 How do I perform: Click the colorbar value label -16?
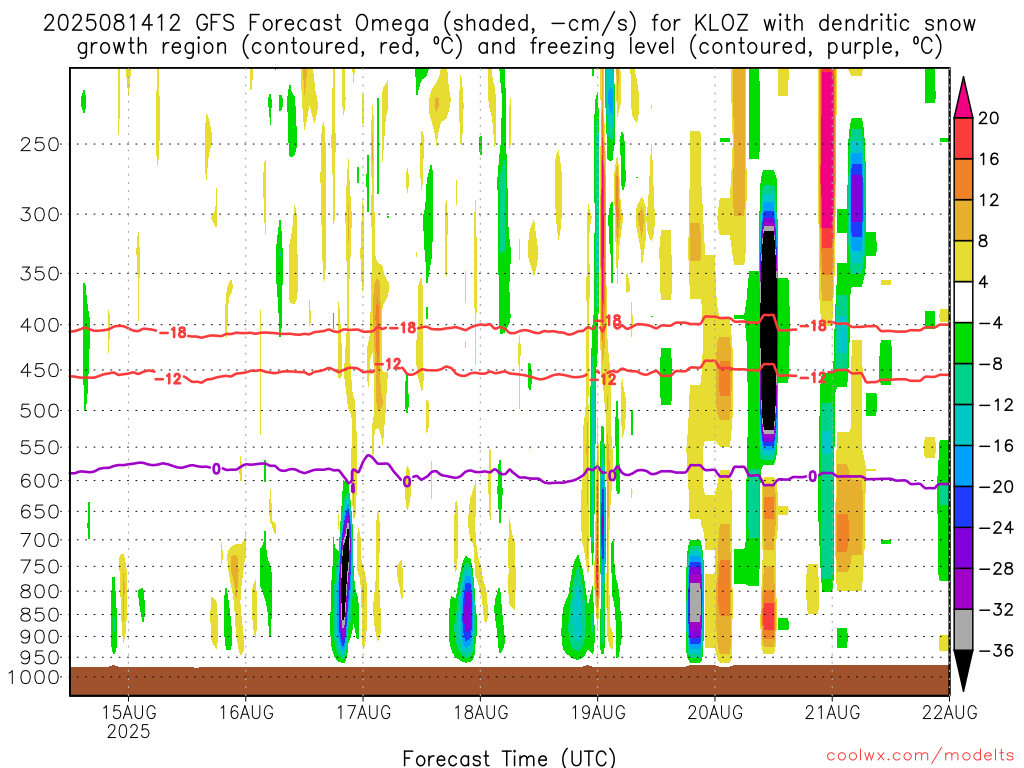tap(997, 445)
